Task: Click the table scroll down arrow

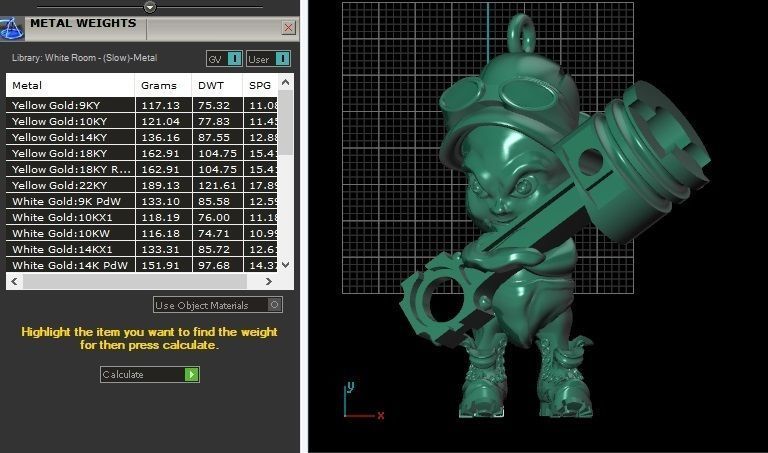Action: click(x=286, y=264)
